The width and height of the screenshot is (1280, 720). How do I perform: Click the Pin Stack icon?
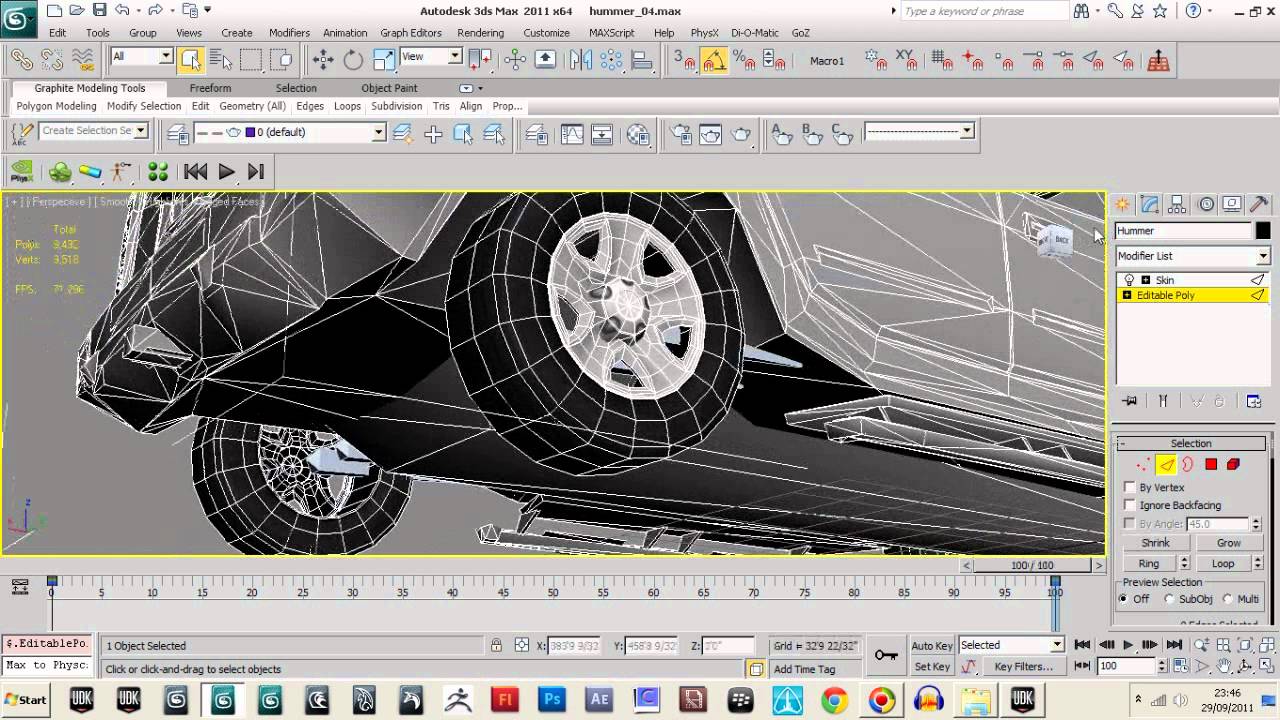tap(1130, 401)
